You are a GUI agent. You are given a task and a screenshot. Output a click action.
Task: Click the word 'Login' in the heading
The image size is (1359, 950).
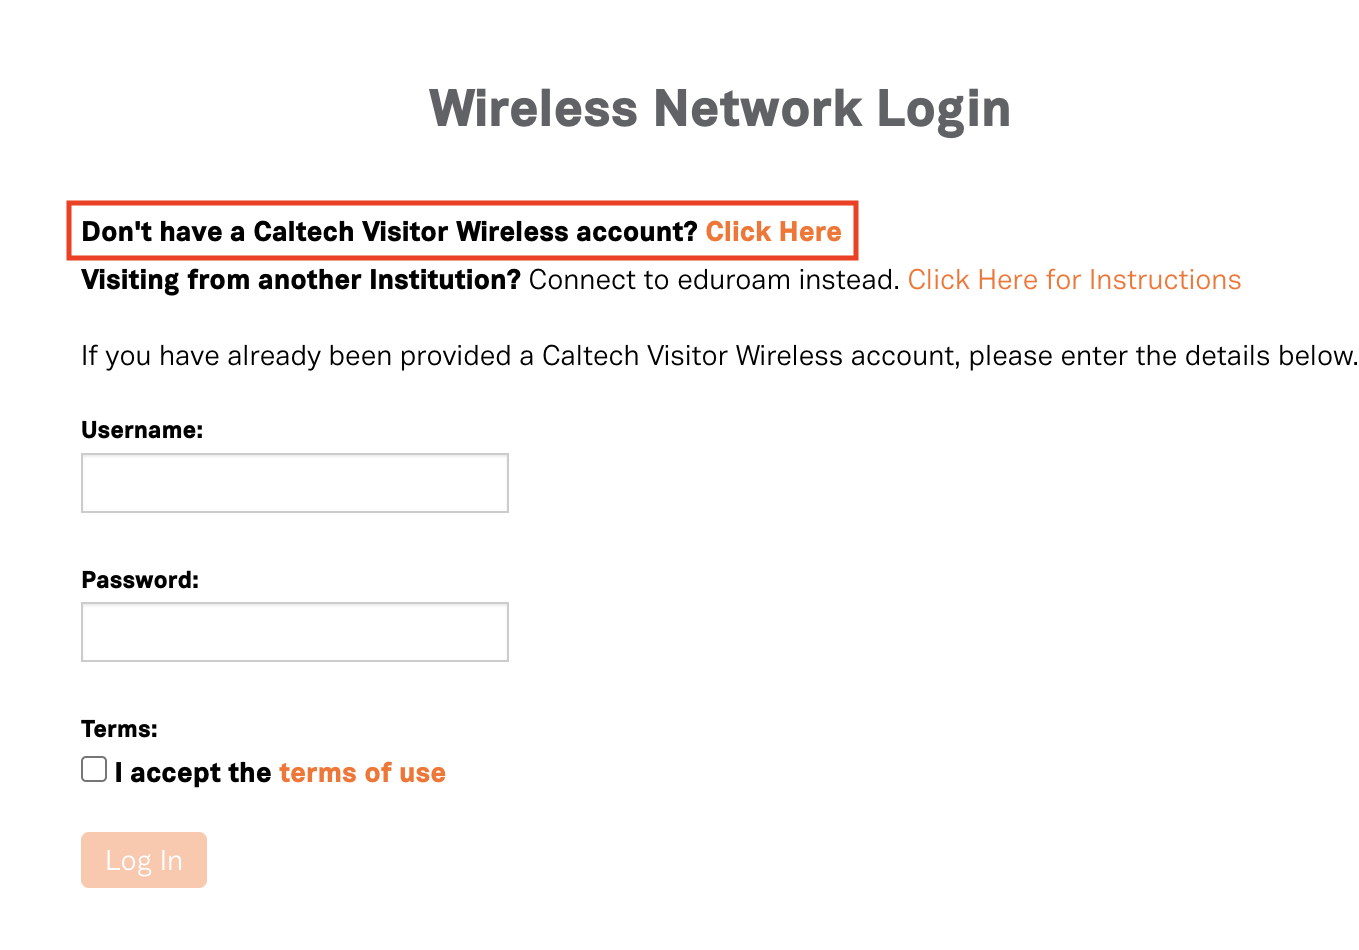pos(944,108)
